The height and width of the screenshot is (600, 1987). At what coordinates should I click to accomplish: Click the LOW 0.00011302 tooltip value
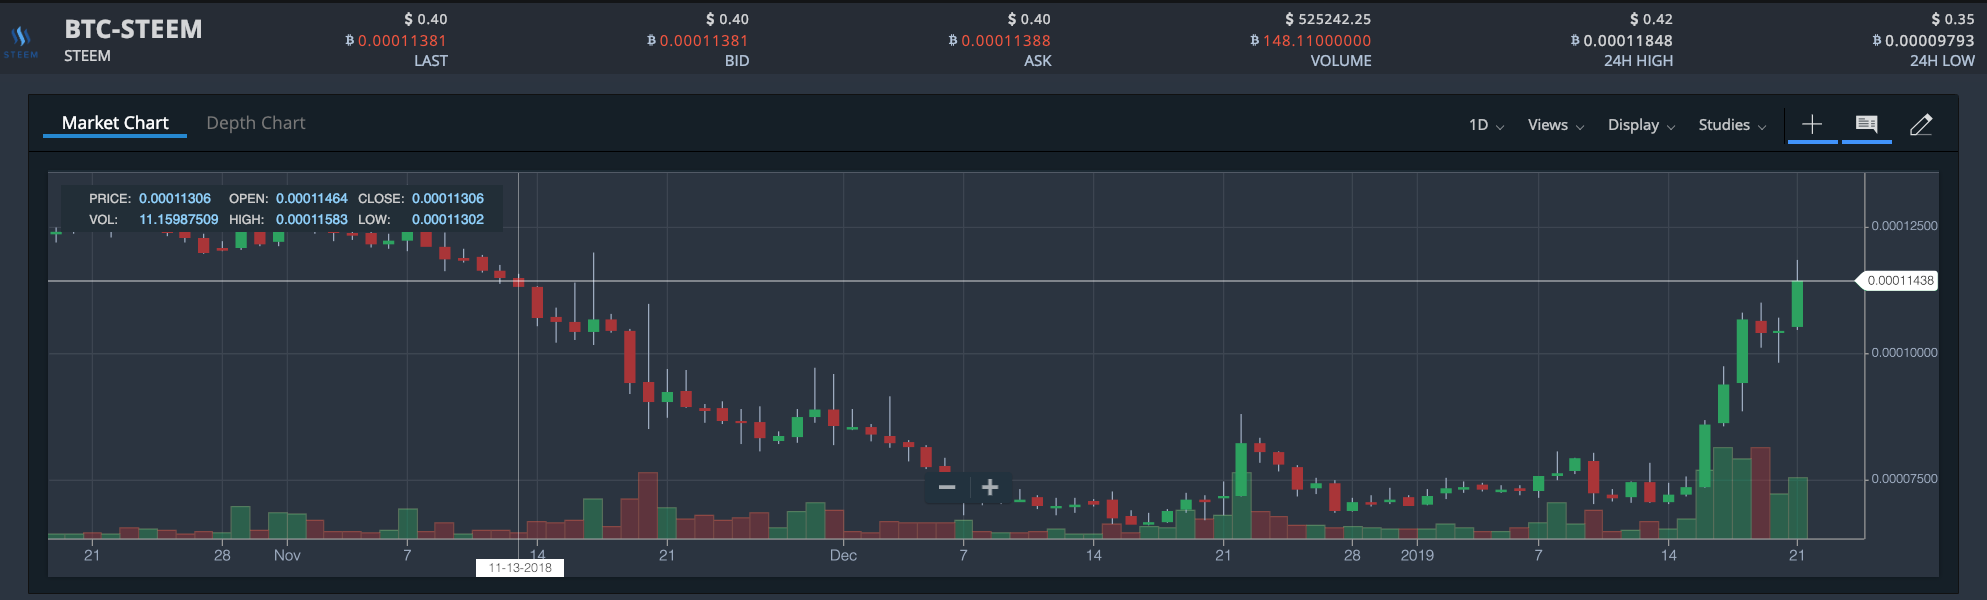[x=448, y=220]
